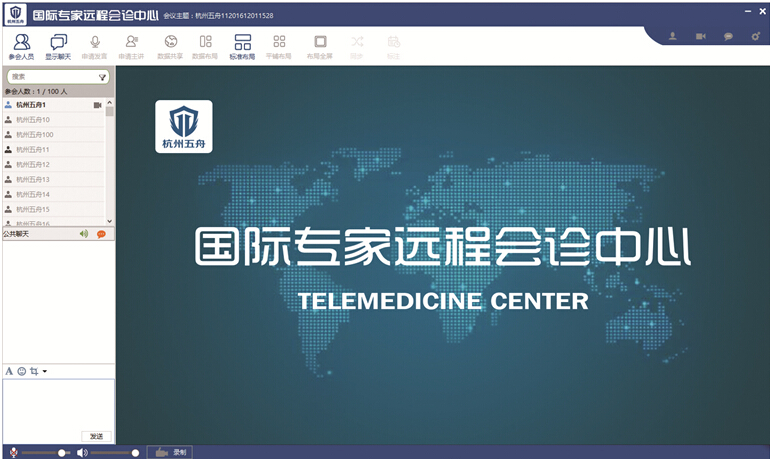Select the 标准布局 standard layout icon
This screenshot has width=770, height=459.
242,46
